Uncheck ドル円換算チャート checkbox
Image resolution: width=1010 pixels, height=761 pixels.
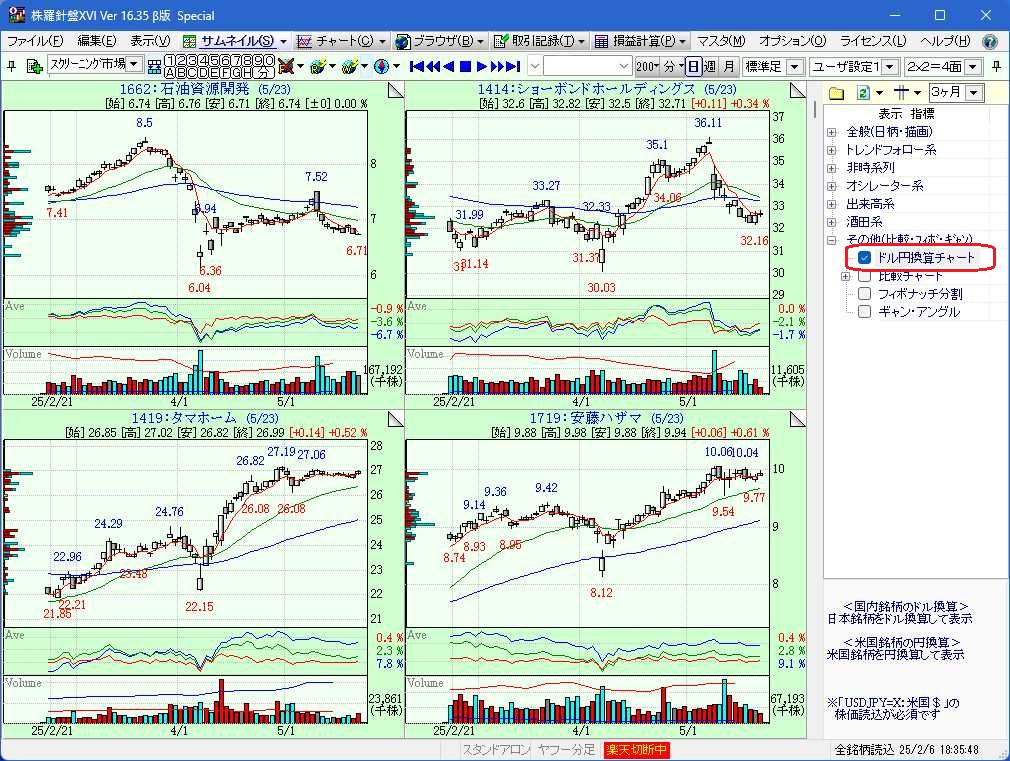click(x=864, y=258)
